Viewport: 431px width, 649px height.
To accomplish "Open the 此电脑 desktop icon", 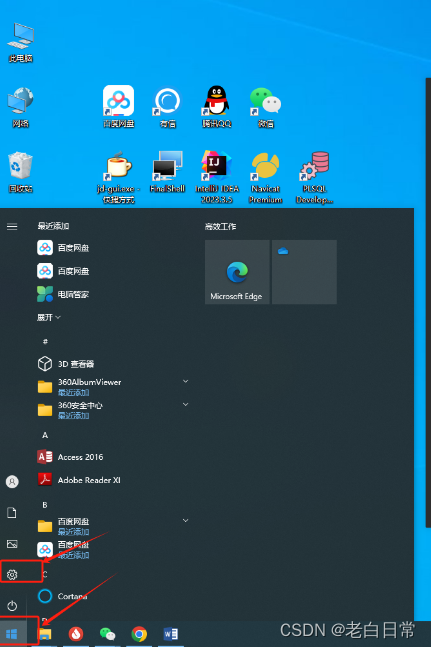I will 20,42.
